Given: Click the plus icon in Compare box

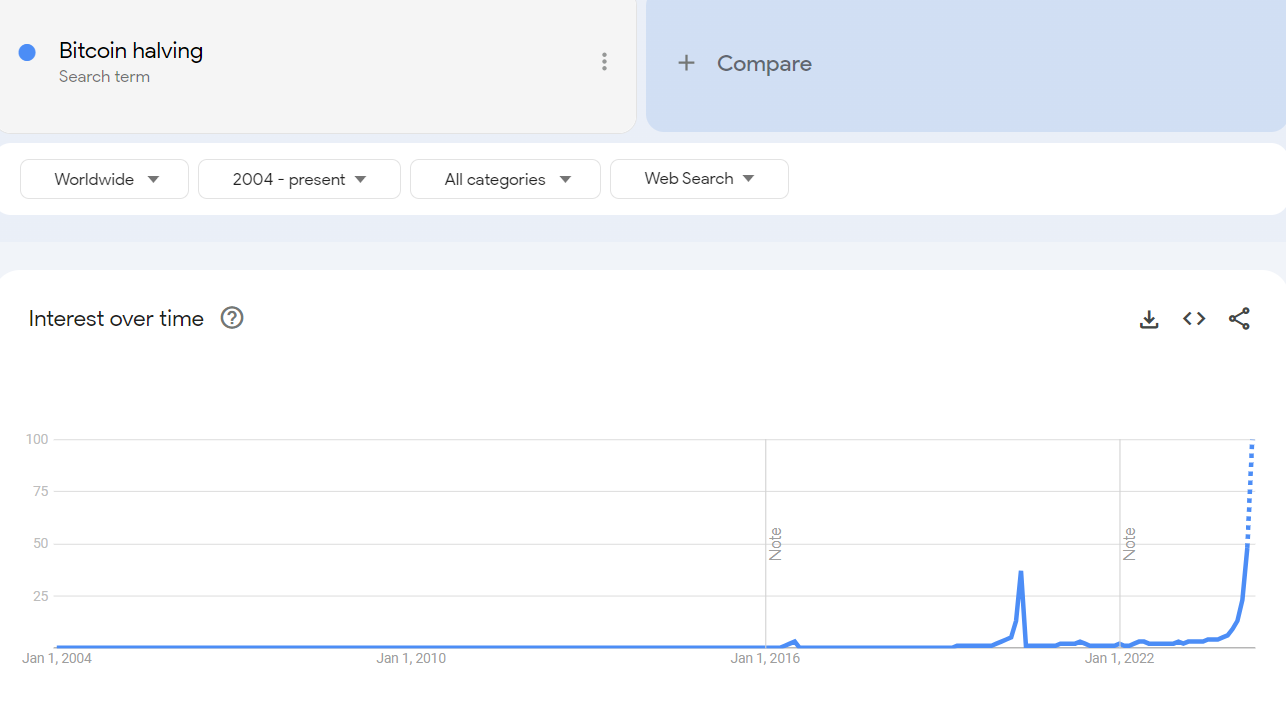Looking at the screenshot, I should pos(686,64).
